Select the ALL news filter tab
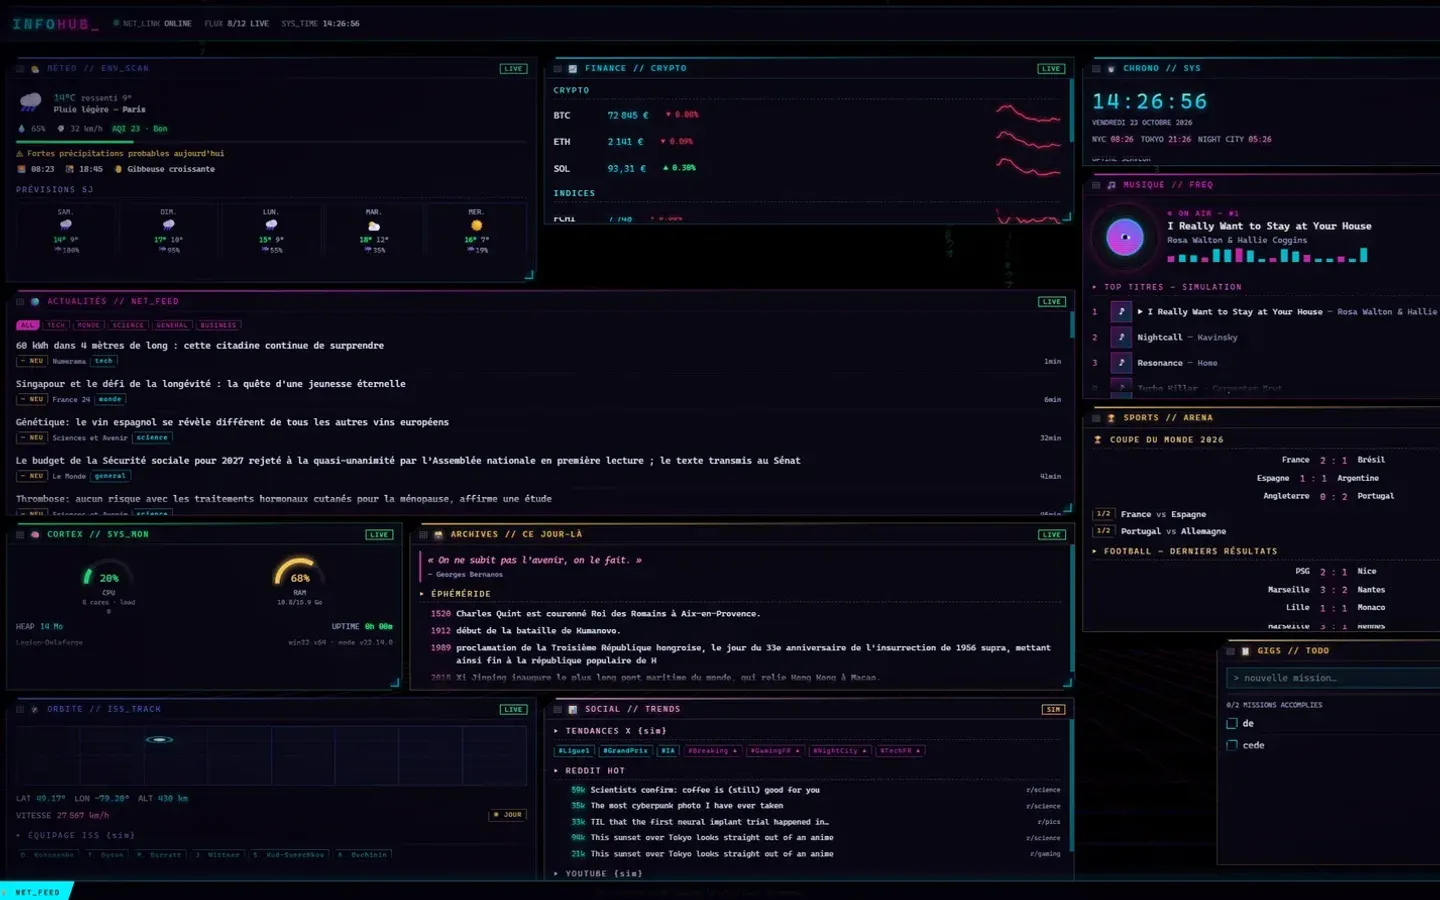This screenshot has height=900, width=1440. (28, 325)
